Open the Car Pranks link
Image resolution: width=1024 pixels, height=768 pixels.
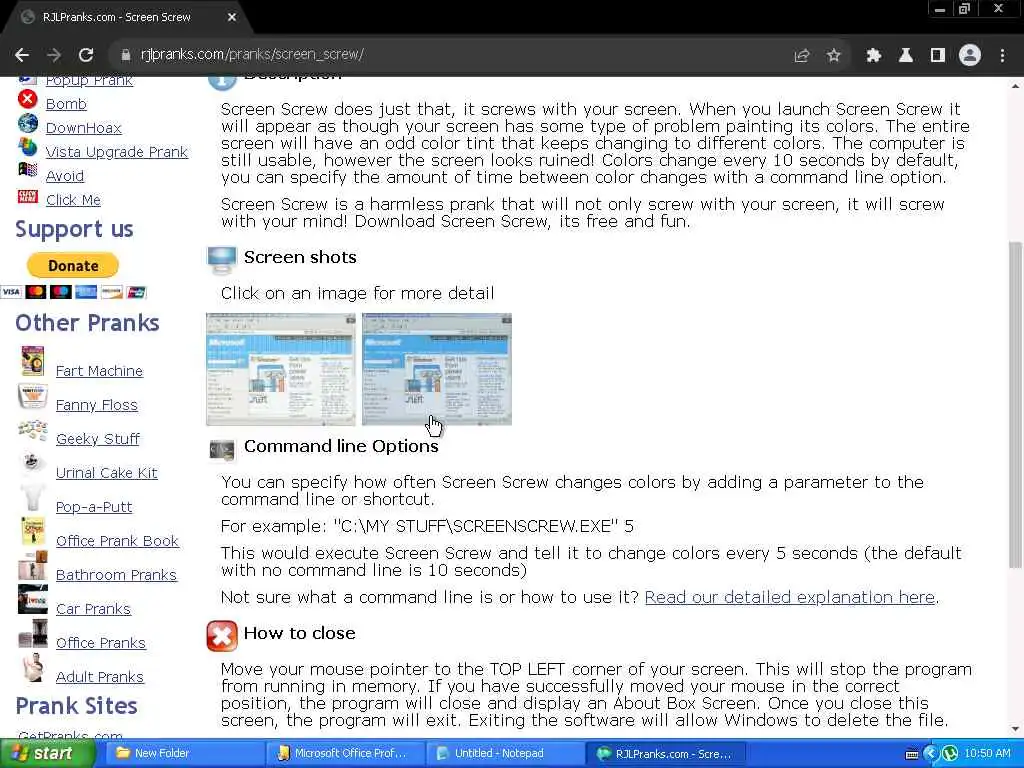pyautogui.click(x=93, y=609)
